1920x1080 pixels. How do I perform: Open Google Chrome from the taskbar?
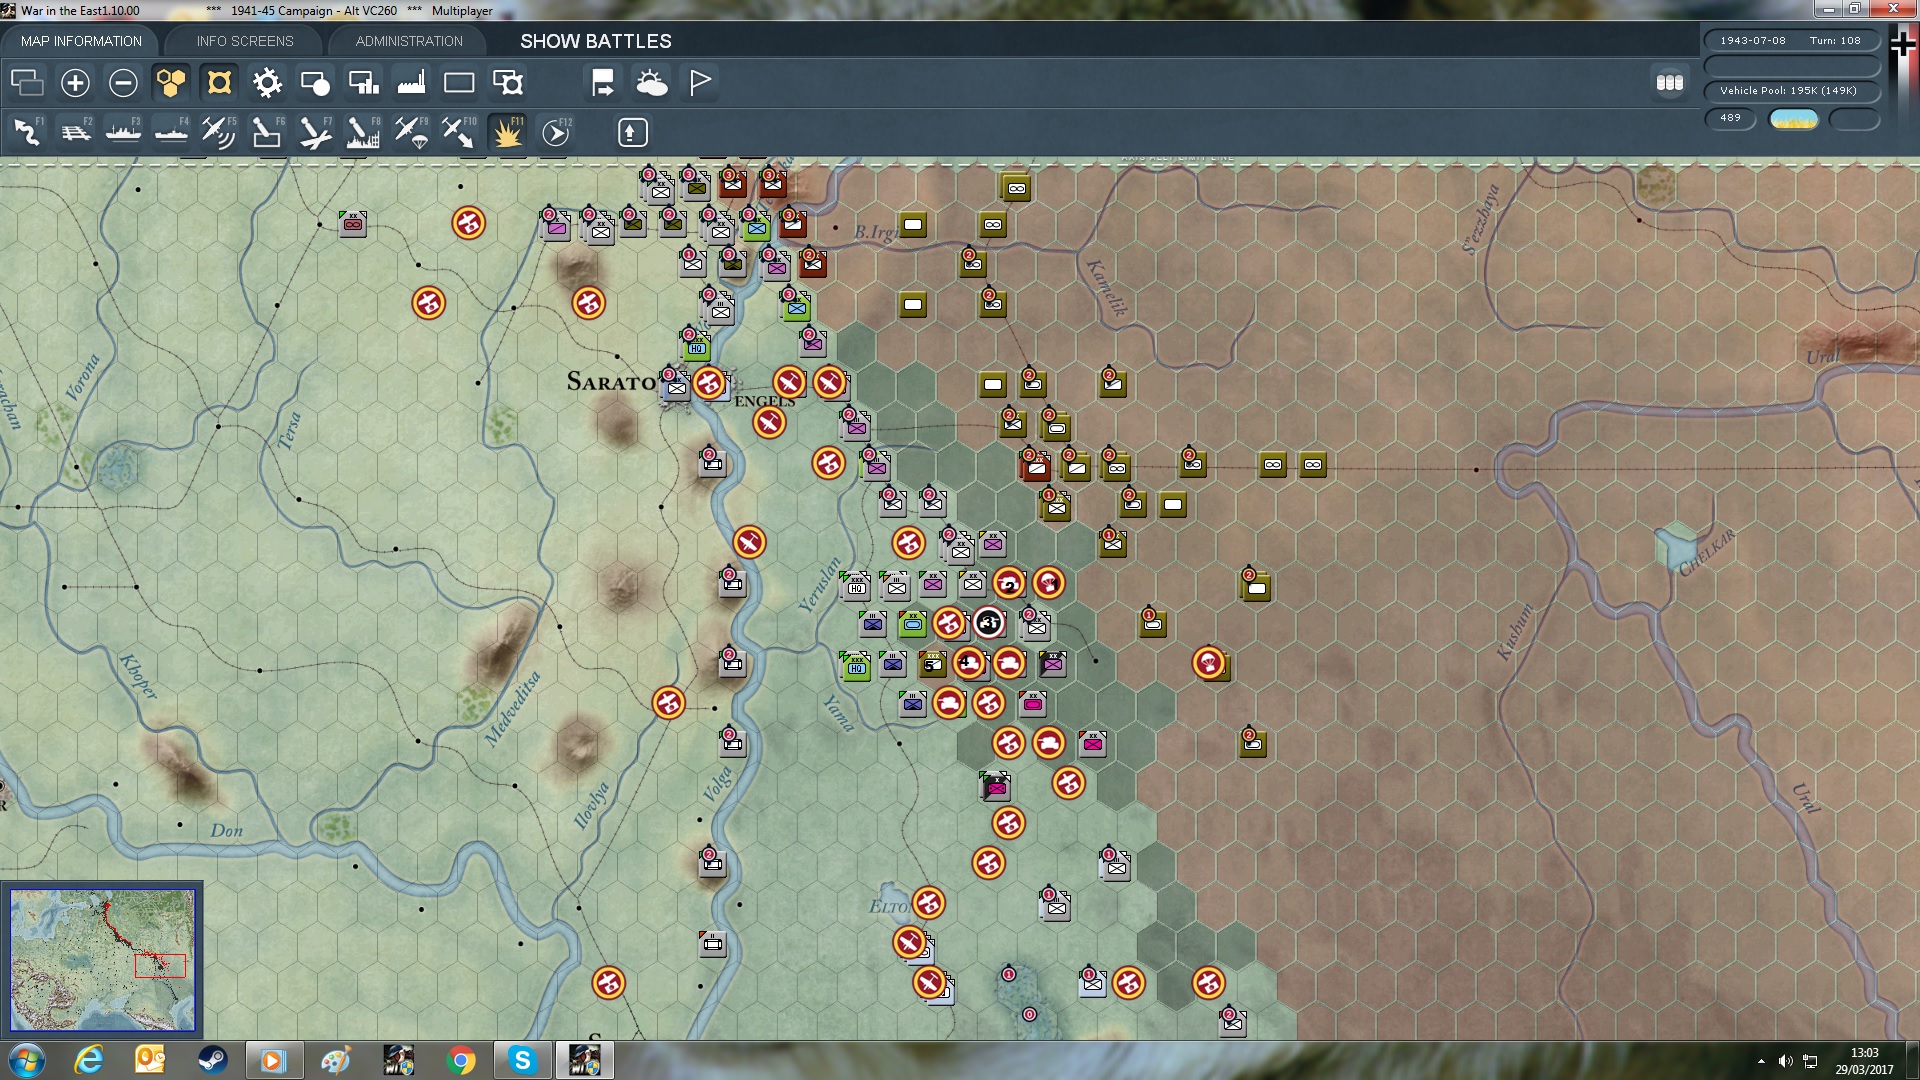[x=461, y=1060]
